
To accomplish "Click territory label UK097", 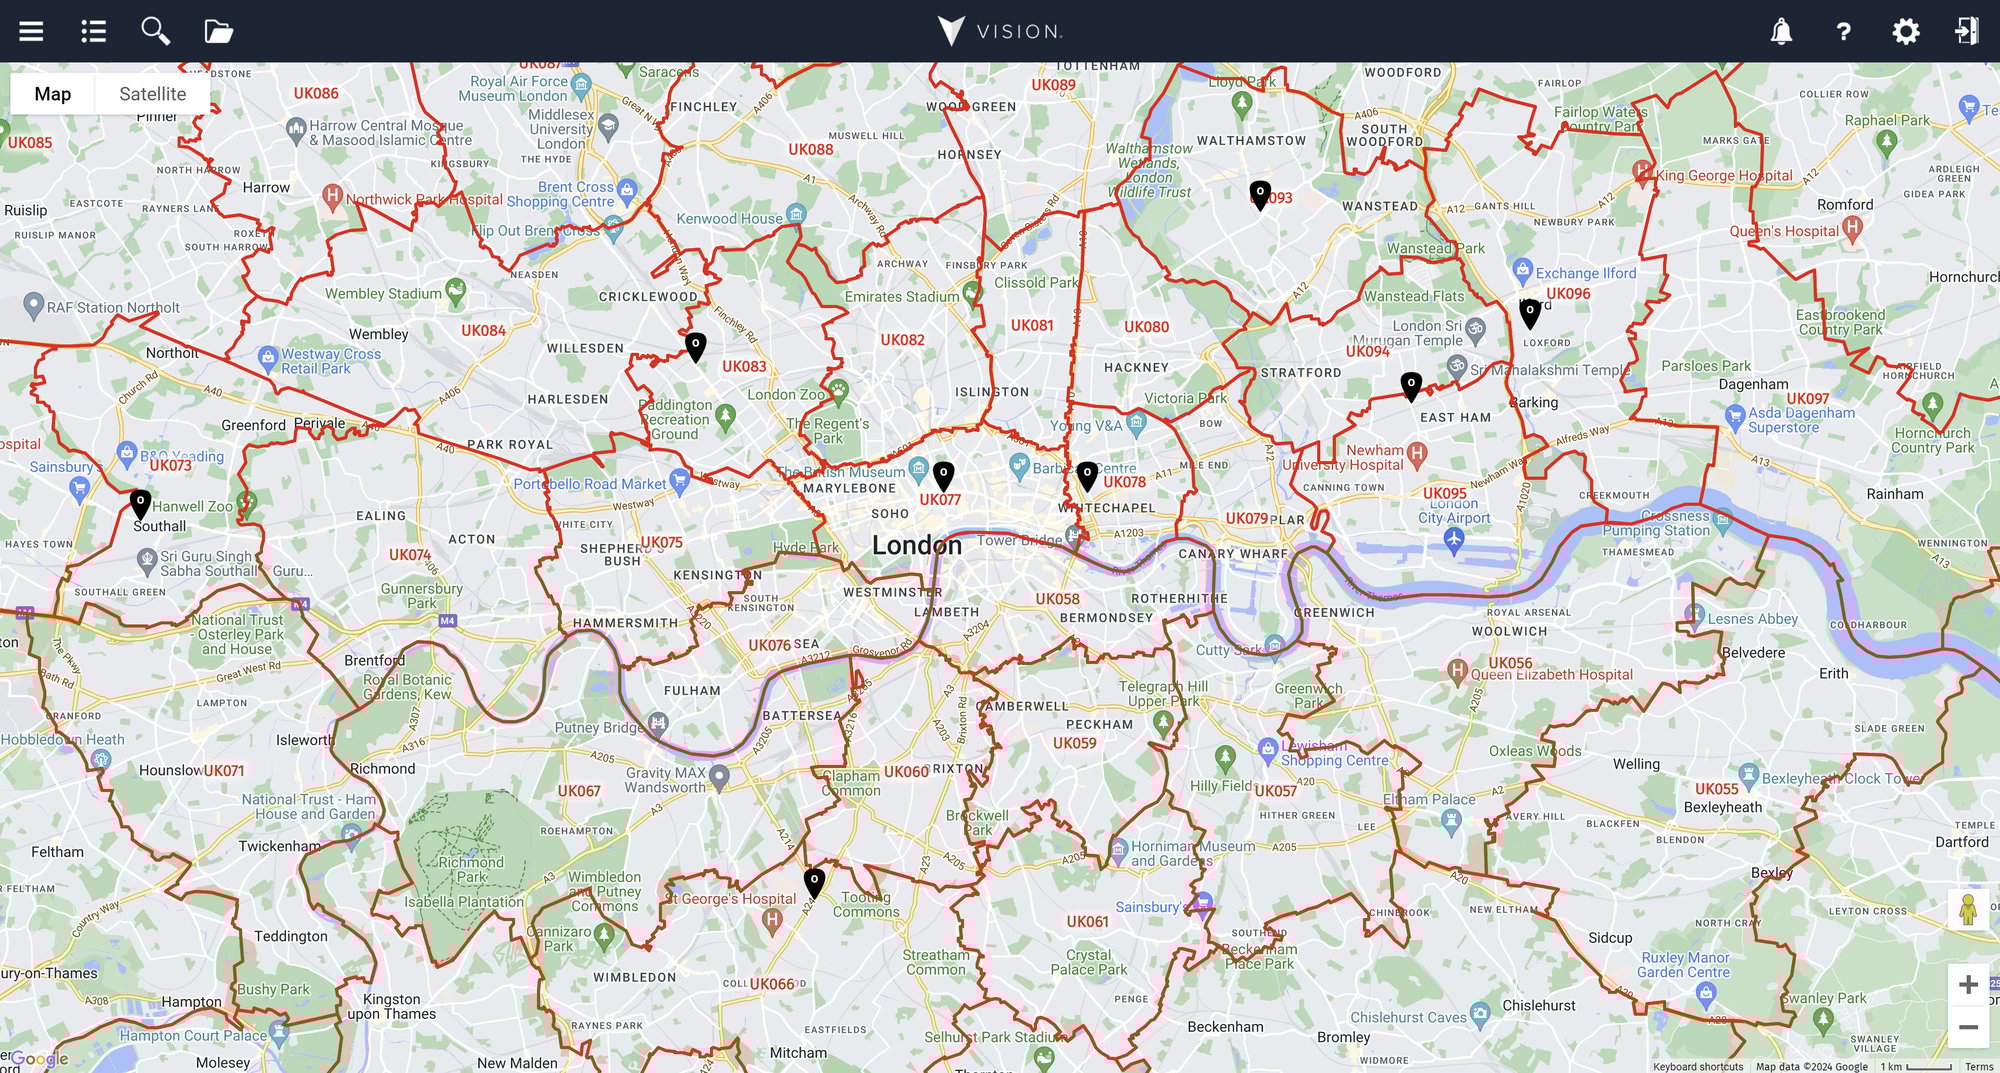I will 1808,399.
